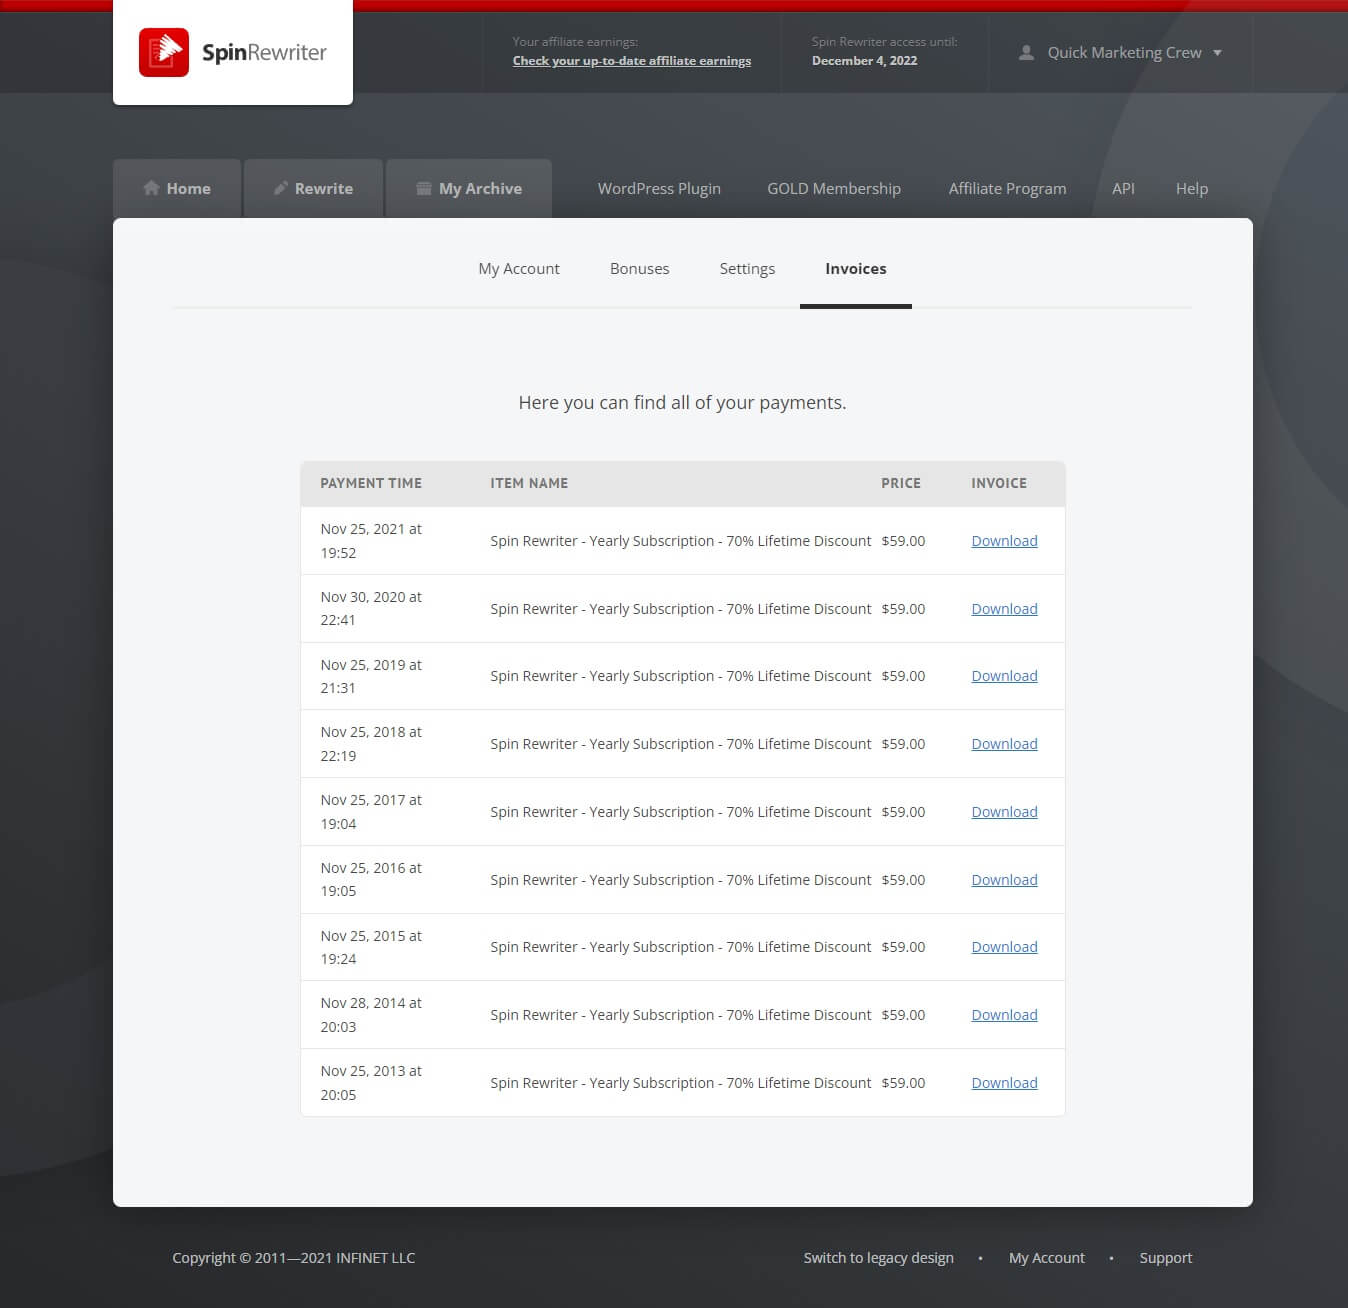Image resolution: width=1348 pixels, height=1308 pixels.
Task: Click the 'Your affiliate earnings:' label
Action: (x=575, y=42)
